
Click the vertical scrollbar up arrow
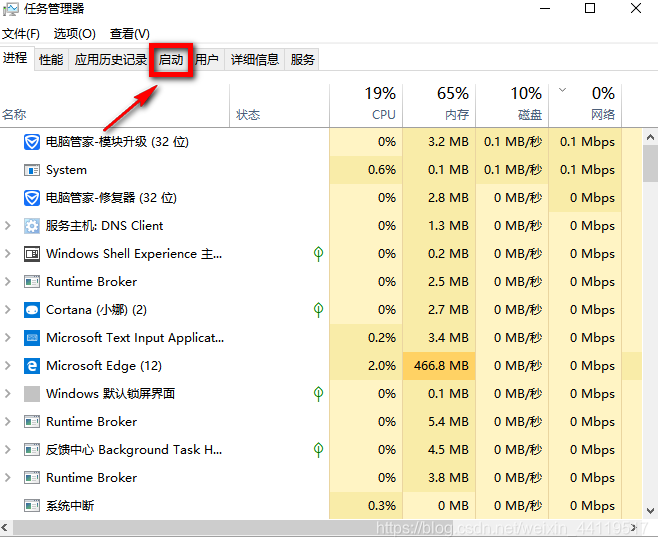[650, 137]
